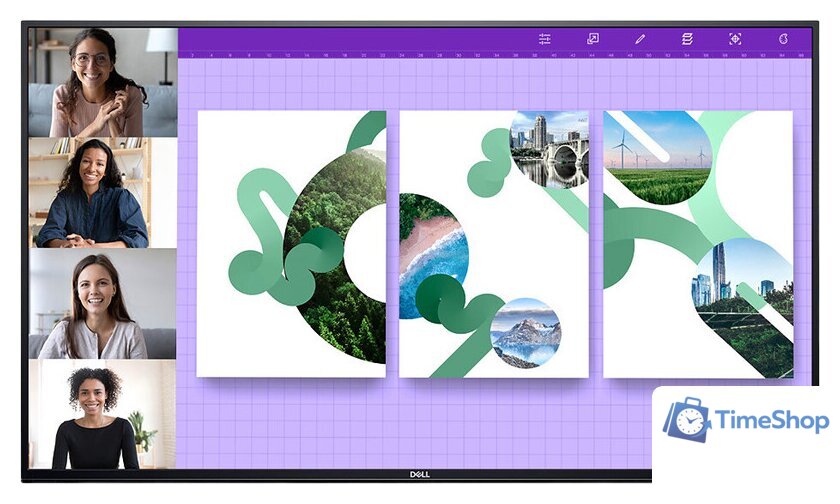Viewport: 840px width, 504px height.
Task: Click the city bridge circle image
Action: click(550, 149)
